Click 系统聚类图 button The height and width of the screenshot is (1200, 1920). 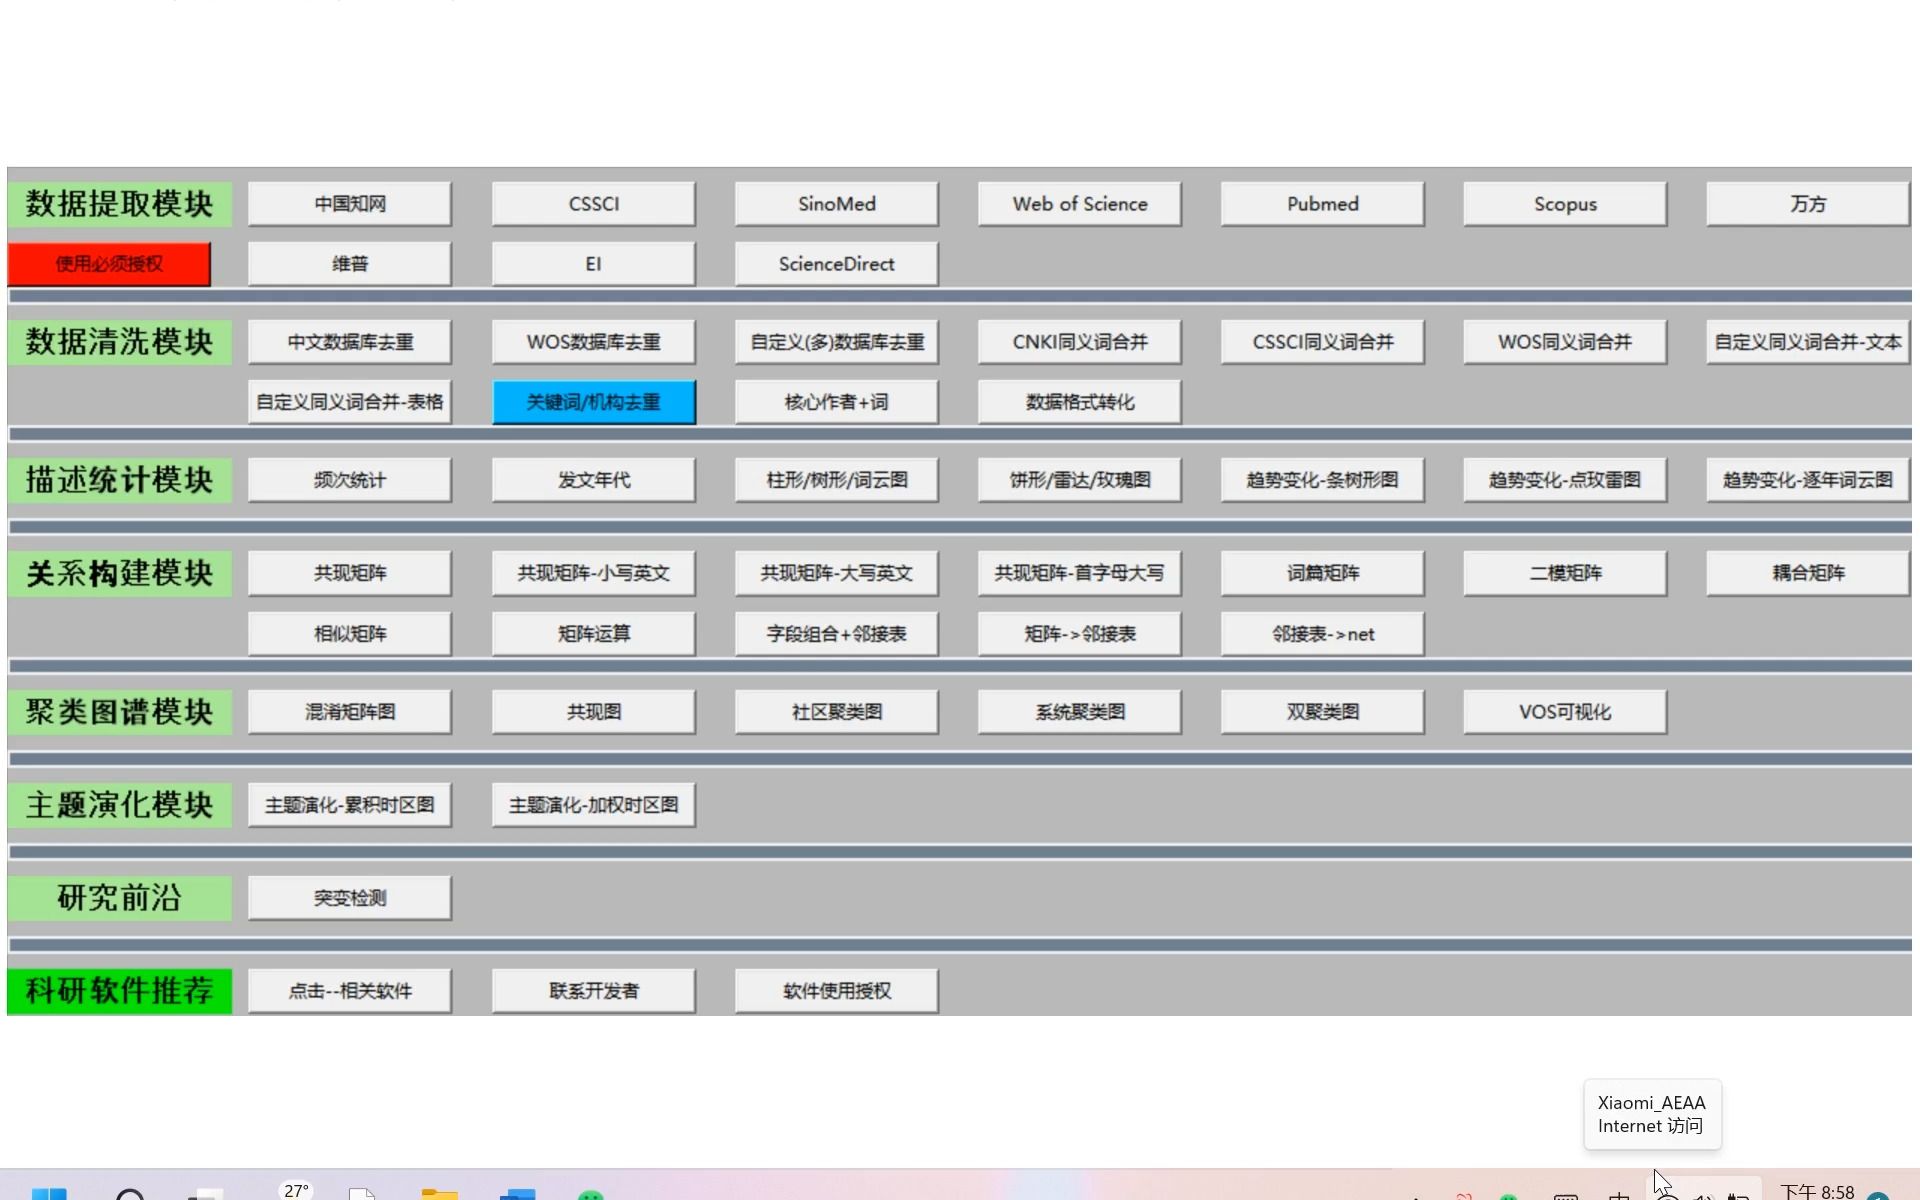click(x=1080, y=712)
